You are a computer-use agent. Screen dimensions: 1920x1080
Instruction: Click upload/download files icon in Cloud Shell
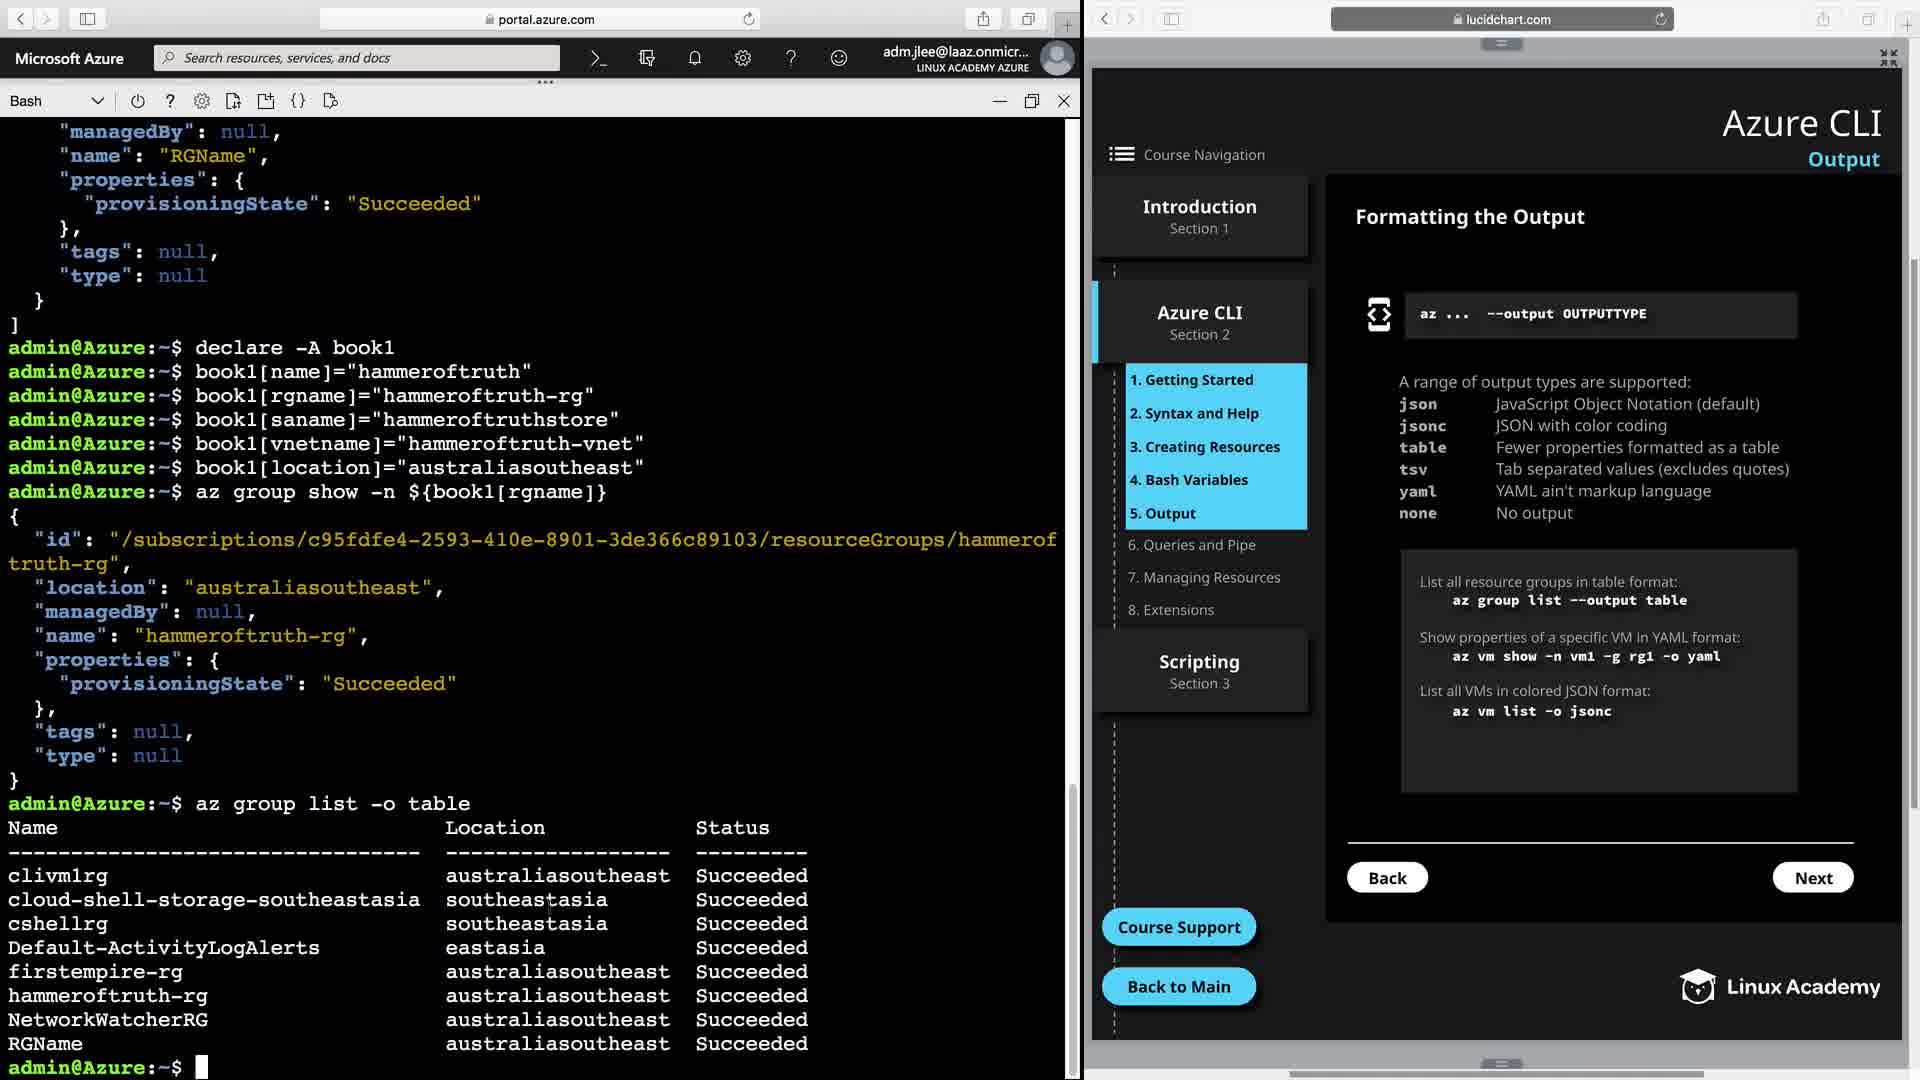tap(233, 101)
